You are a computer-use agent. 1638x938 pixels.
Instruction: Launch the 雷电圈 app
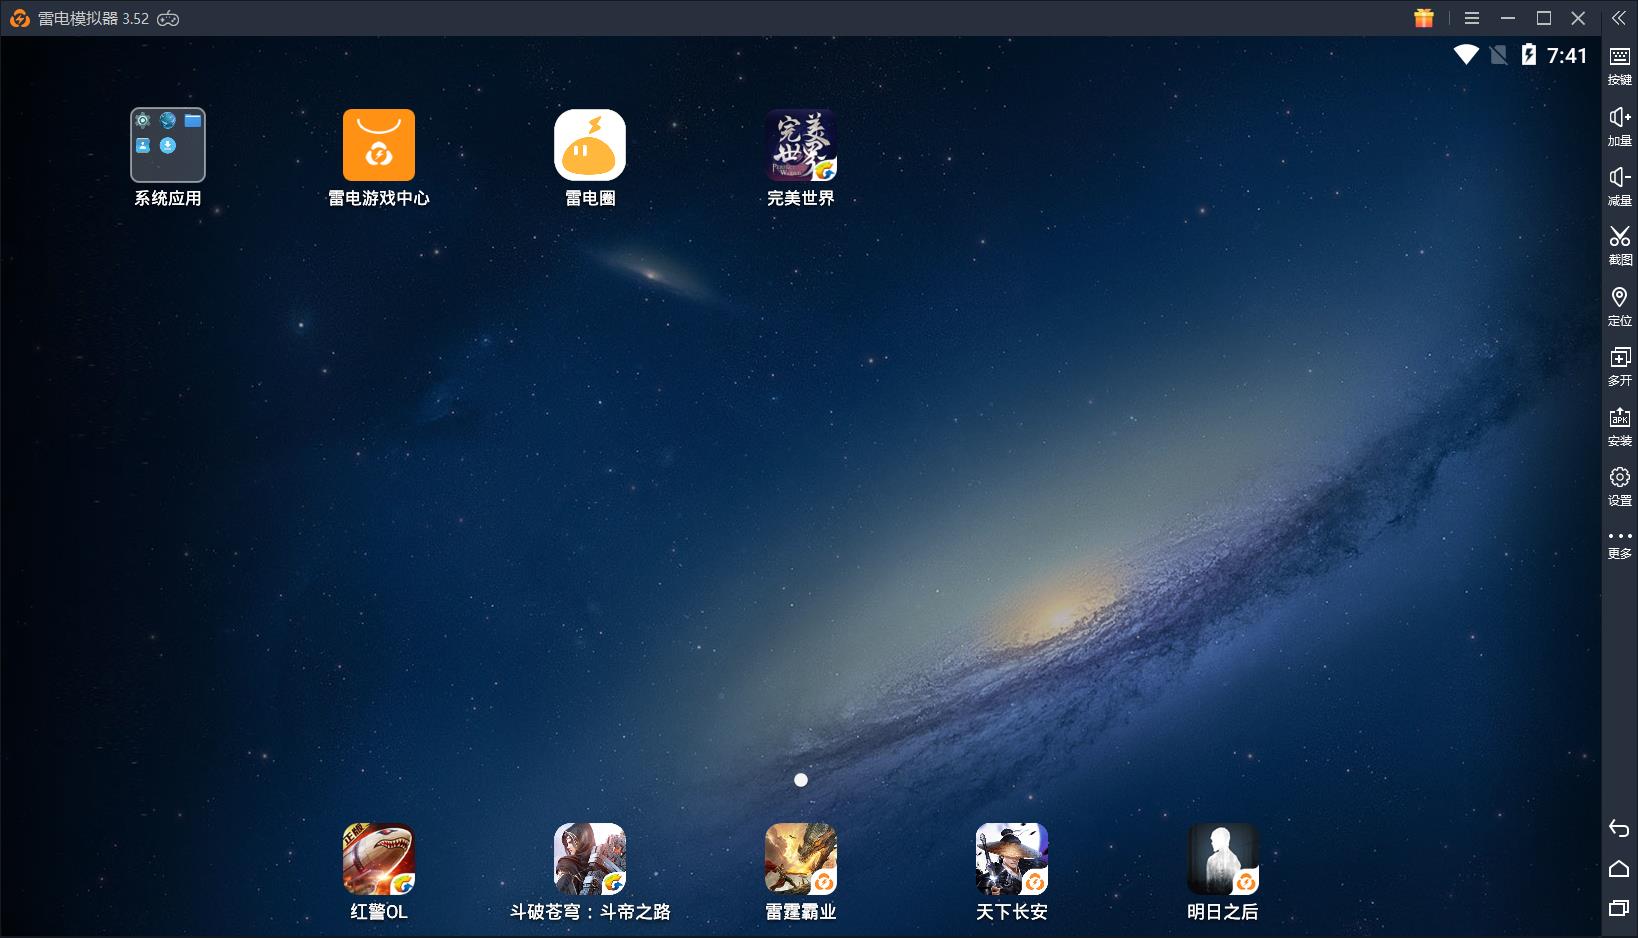click(590, 146)
